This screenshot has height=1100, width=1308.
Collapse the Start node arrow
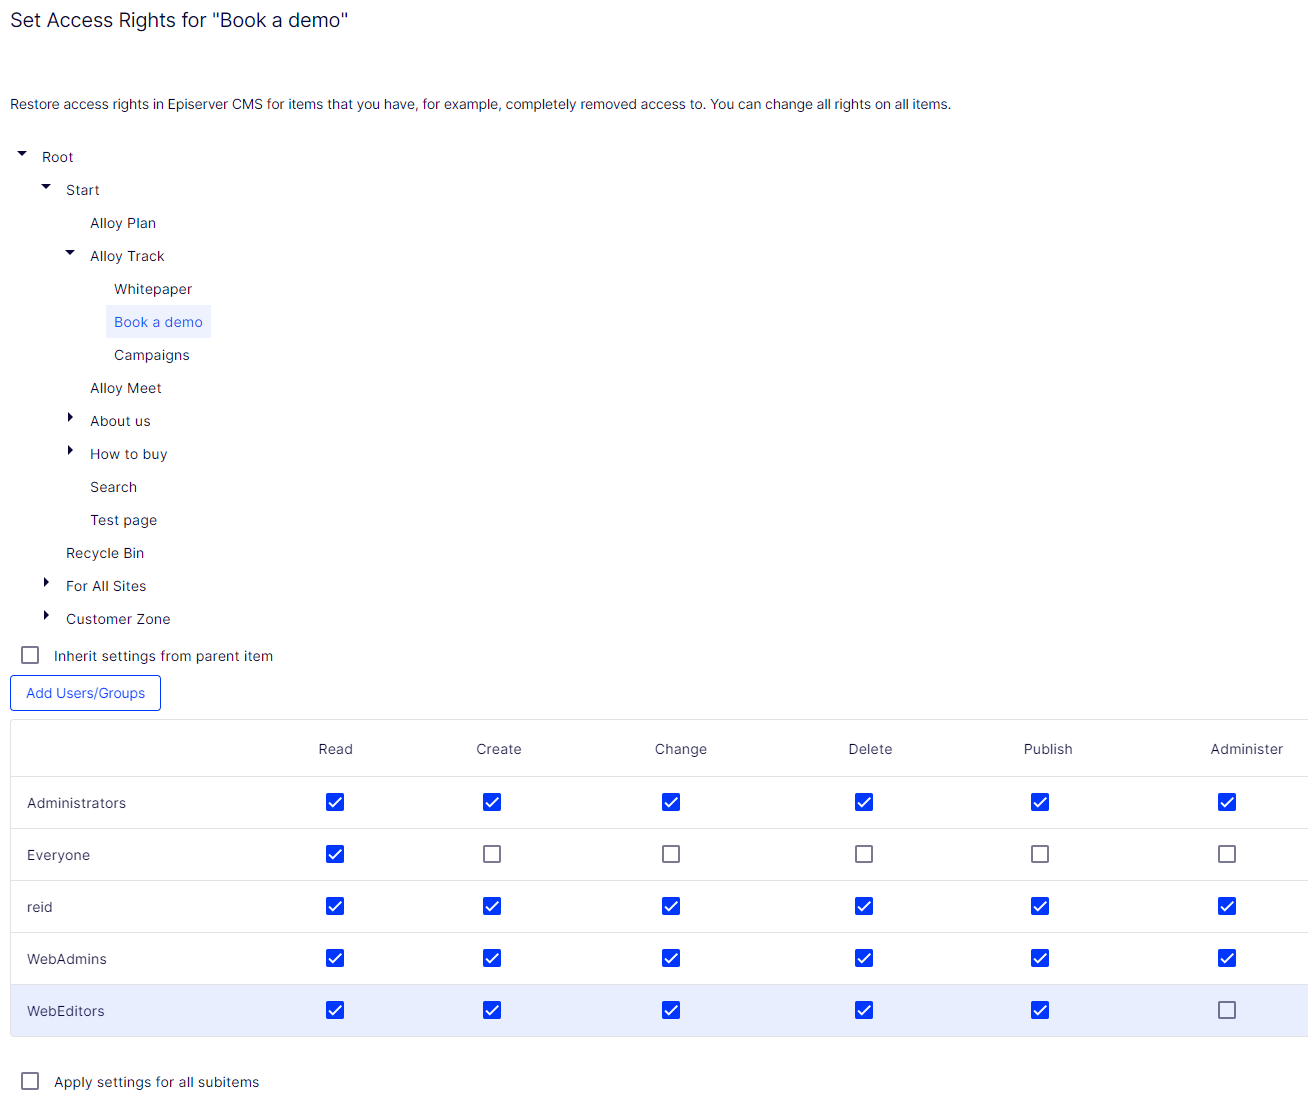pyautogui.click(x=45, y=186)
